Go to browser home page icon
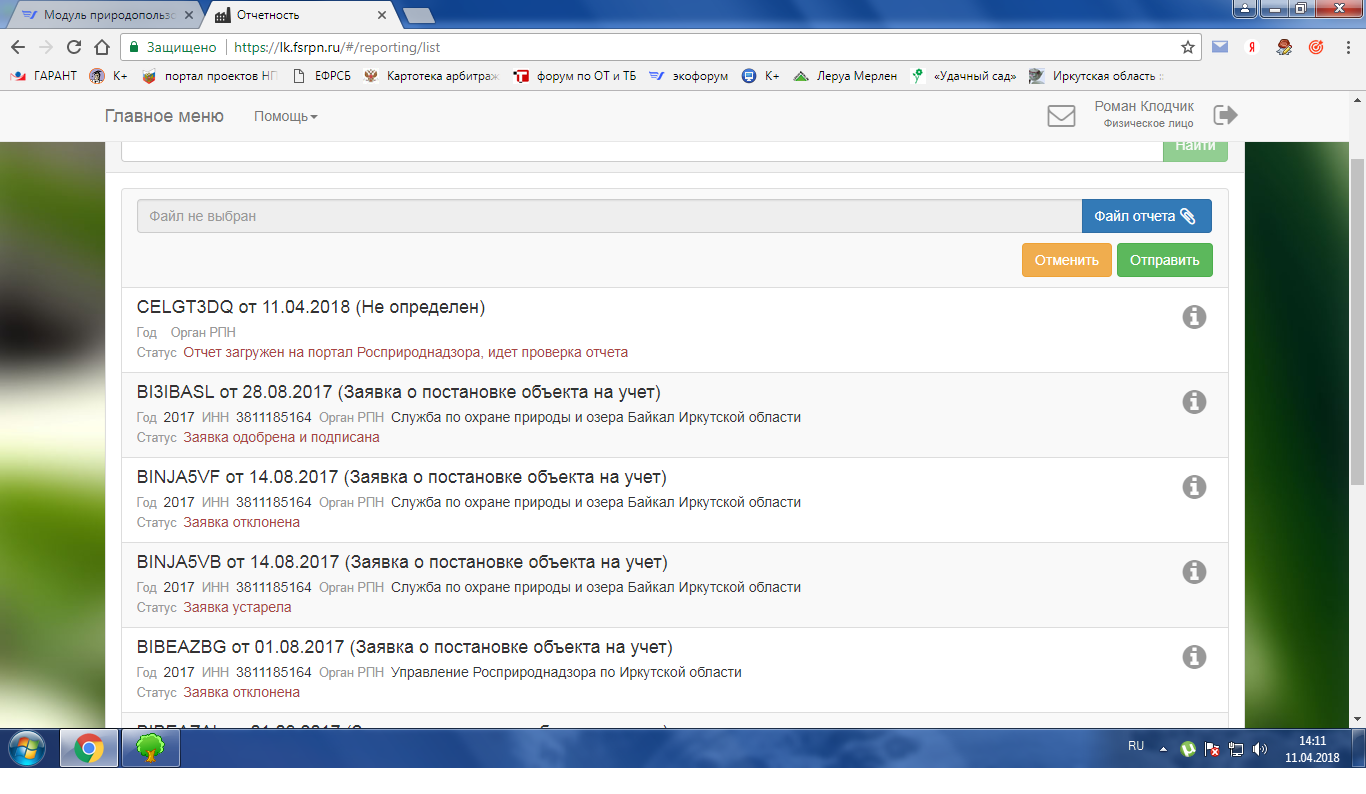This screenshot has width=1366, height=794. (x=101, y=47)
